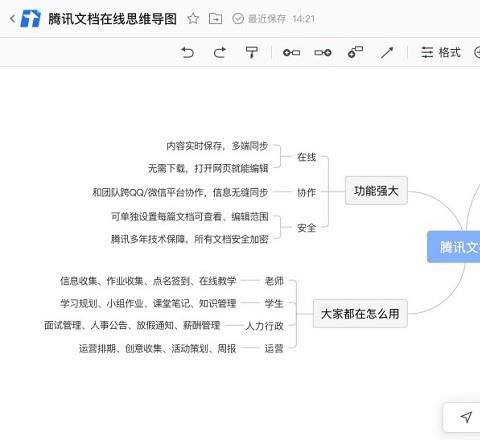Click the text 学习规划、小组作业、课堂笔记、知识管理

click(148, 304)
